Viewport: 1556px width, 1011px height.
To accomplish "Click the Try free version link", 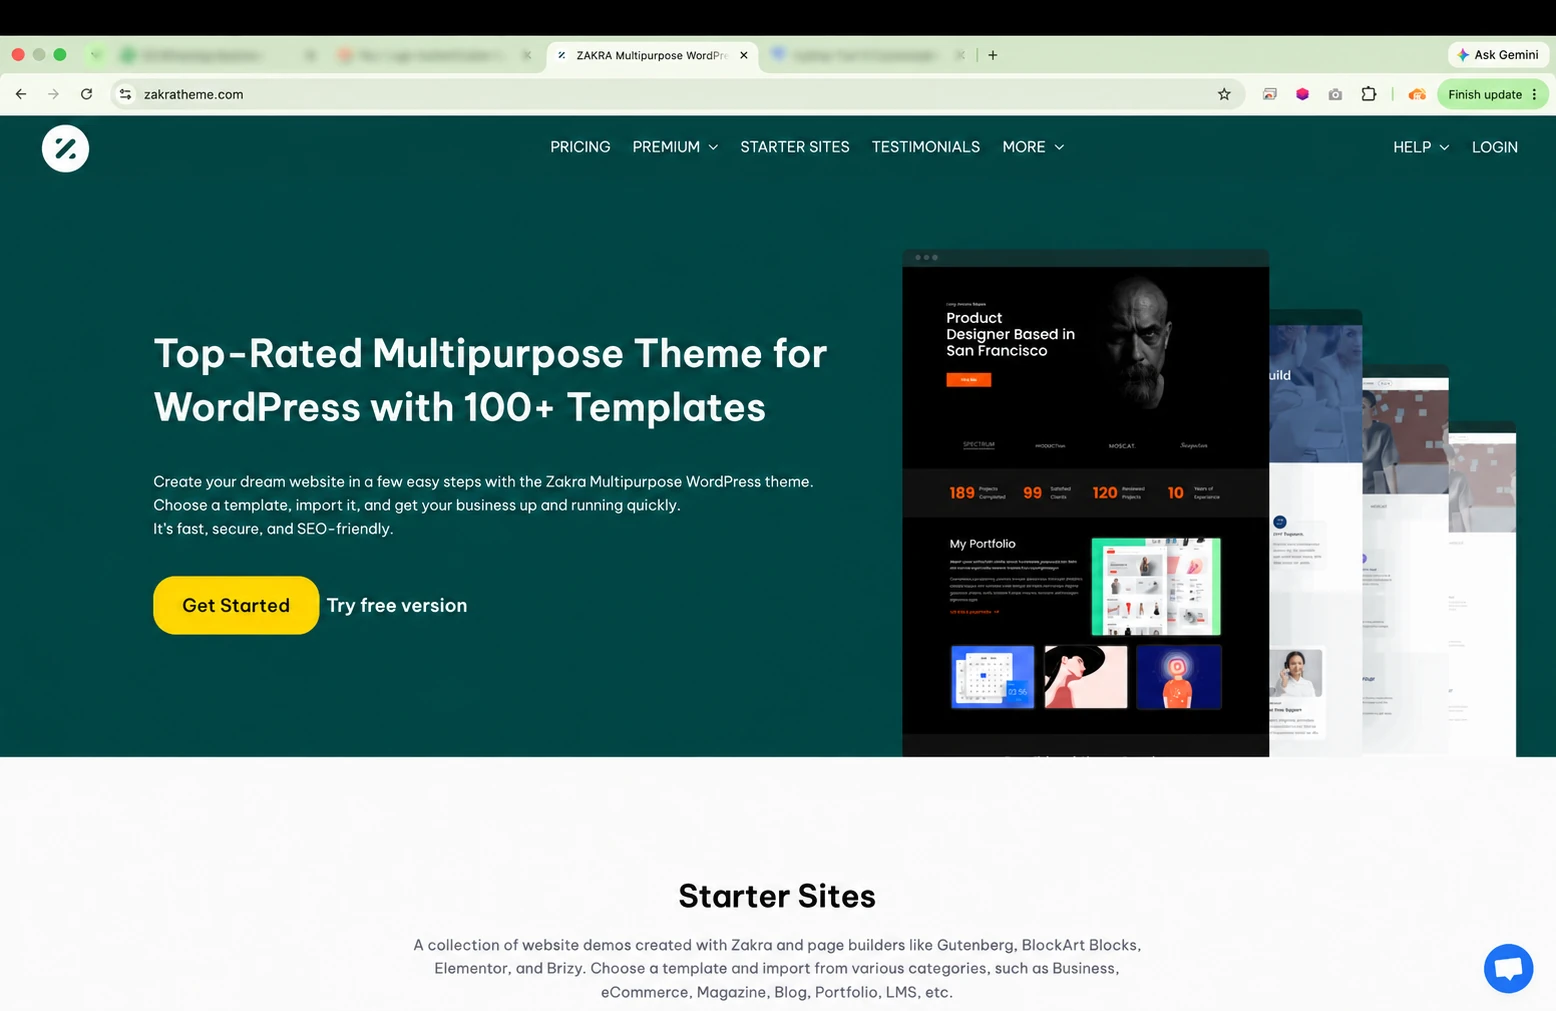I will point(397,605).
